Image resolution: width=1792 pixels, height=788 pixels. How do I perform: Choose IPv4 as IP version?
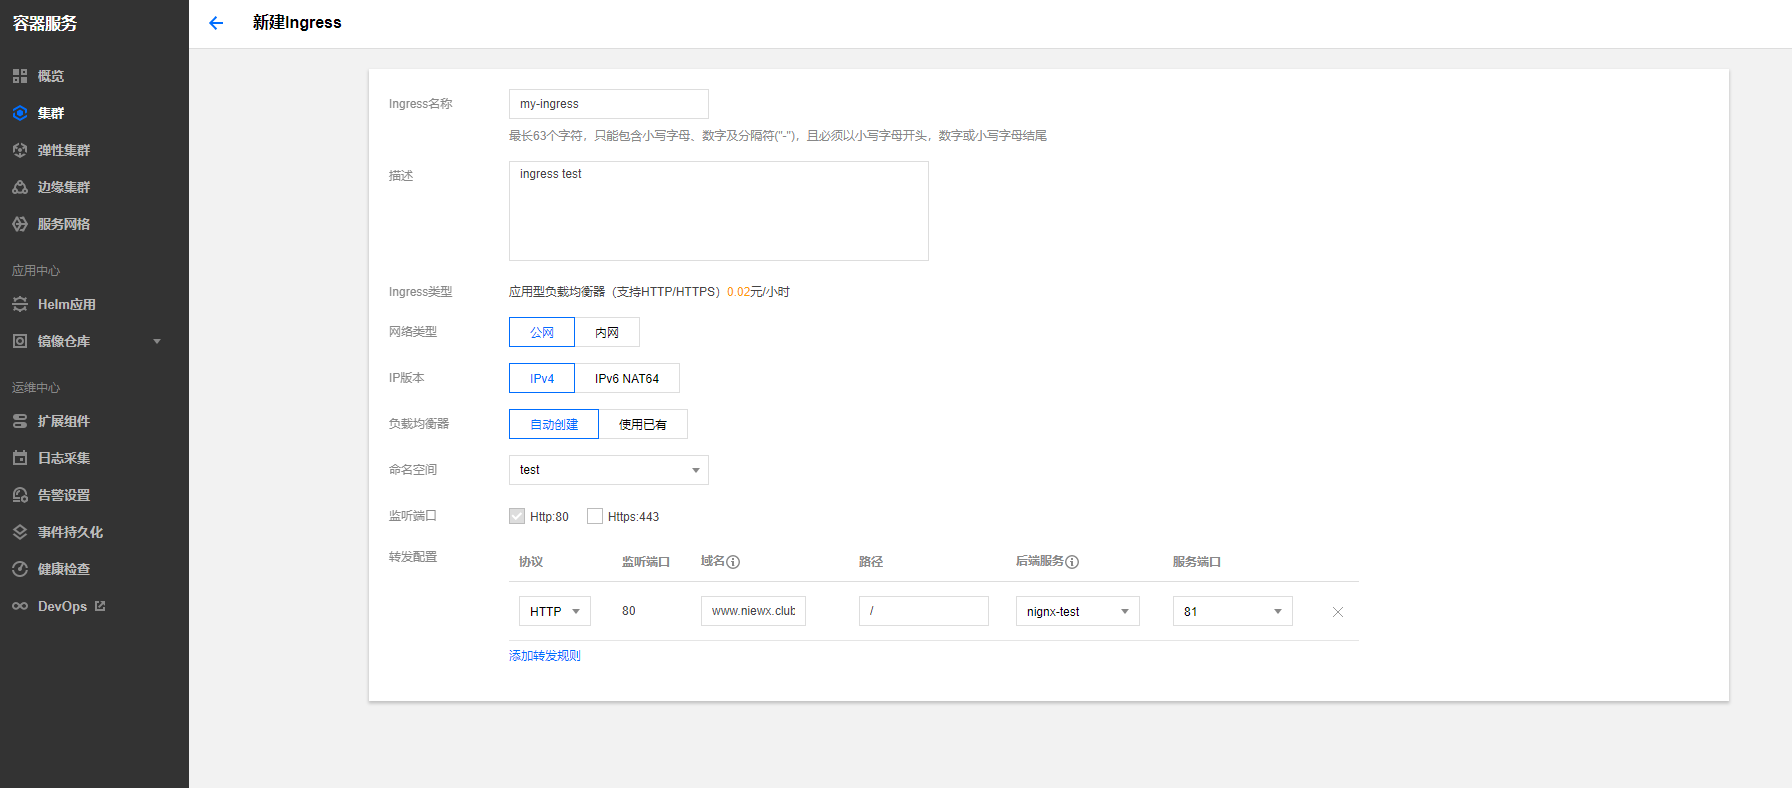coord(542,378)
